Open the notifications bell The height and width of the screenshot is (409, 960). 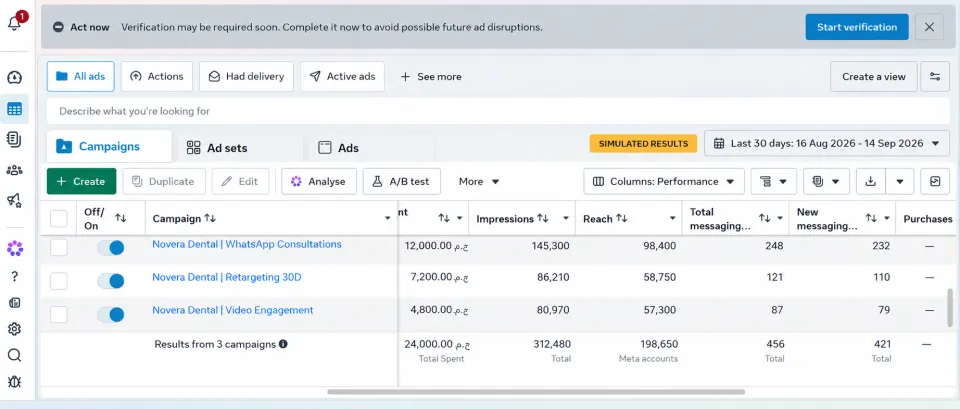(15, 23)
